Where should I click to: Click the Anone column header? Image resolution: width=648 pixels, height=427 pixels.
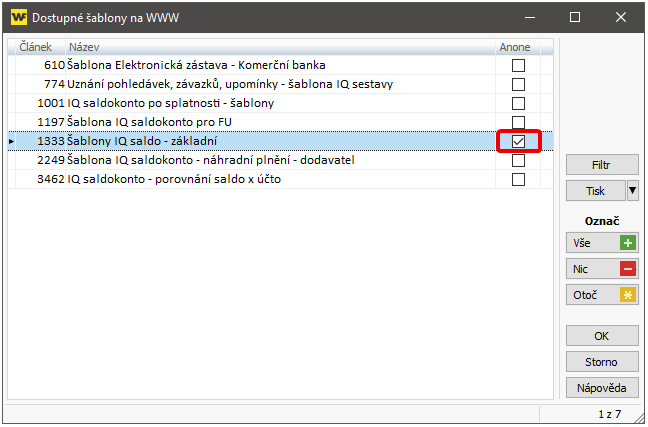click(518, 47)
